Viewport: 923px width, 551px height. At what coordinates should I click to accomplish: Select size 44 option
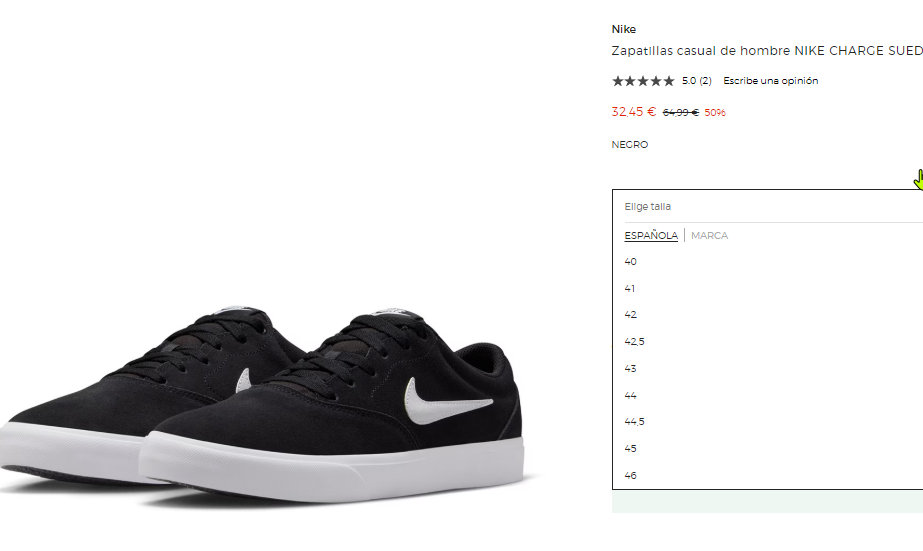631,396
